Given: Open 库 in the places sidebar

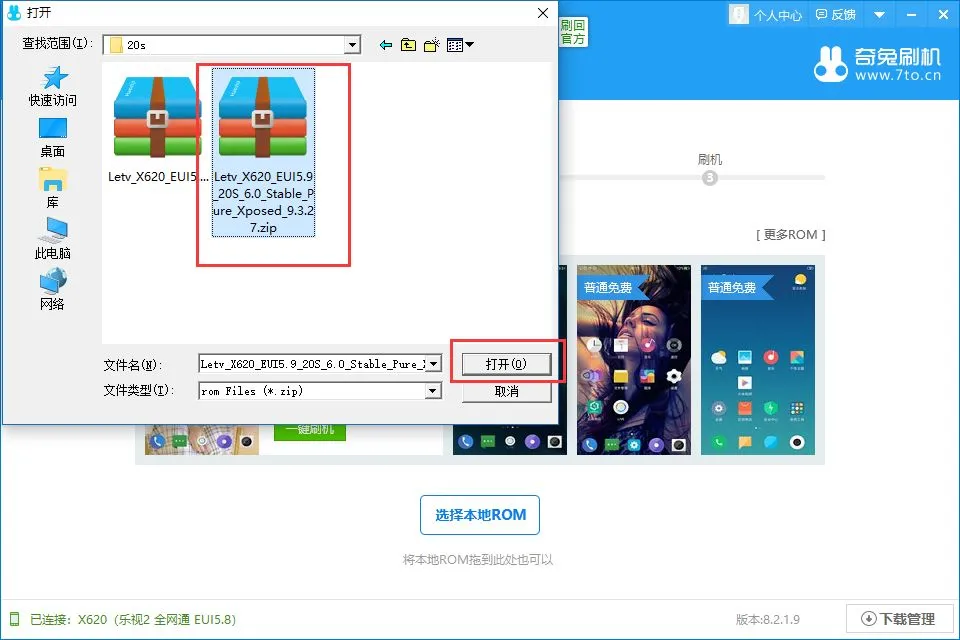Looking at the screenshot, I should click(x=53, y=187).
